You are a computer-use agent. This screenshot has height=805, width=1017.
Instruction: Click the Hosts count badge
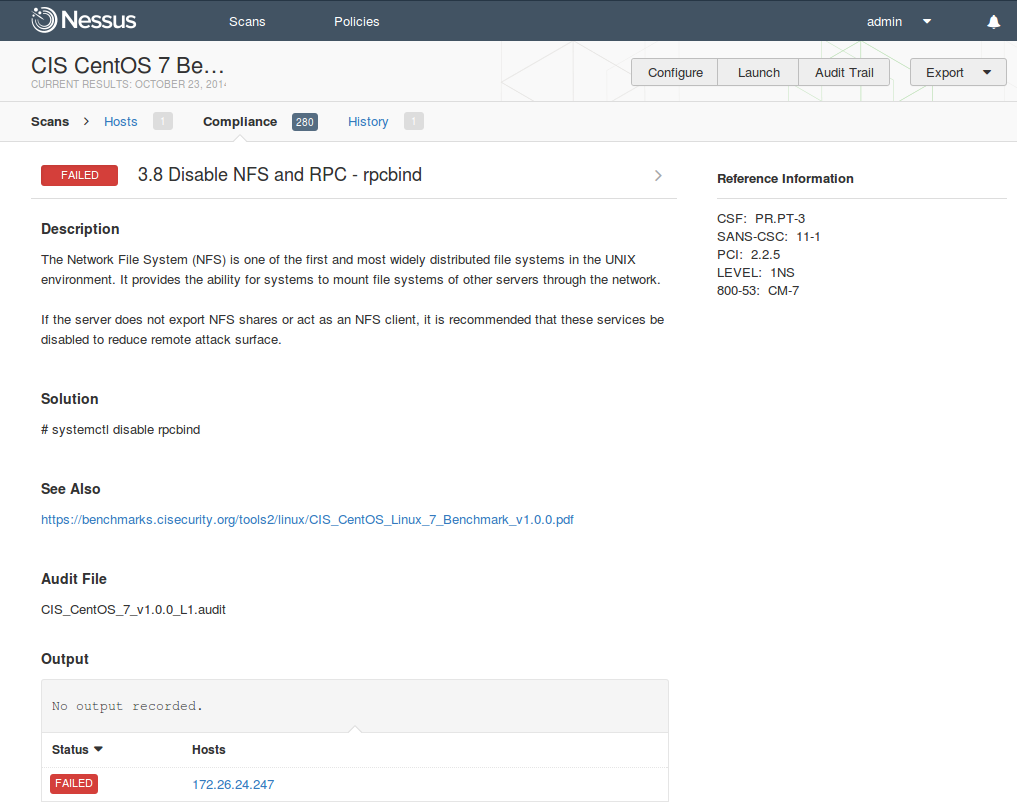pyautogui.click(x=162, y=122)
